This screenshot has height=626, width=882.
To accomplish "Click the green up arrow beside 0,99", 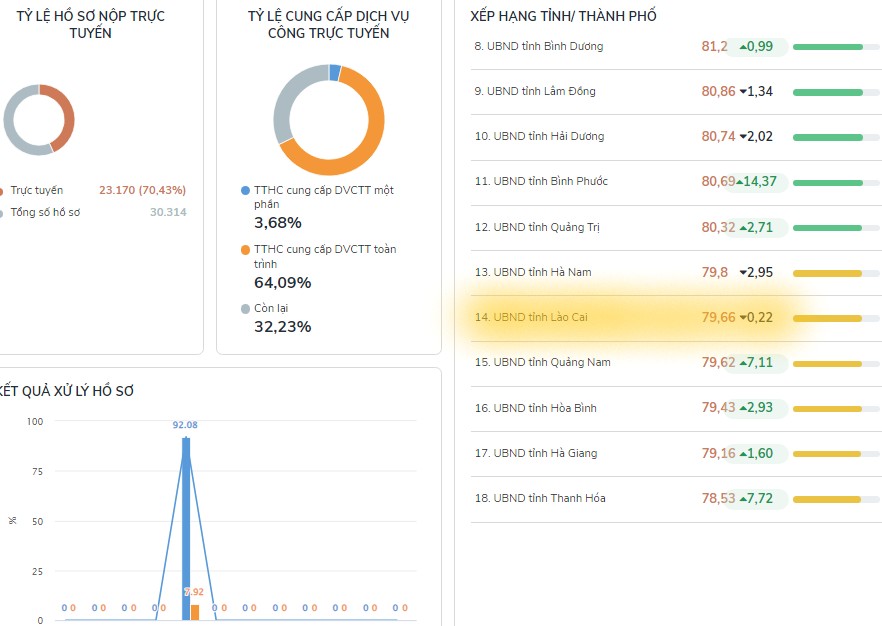I will click(743, 47).
